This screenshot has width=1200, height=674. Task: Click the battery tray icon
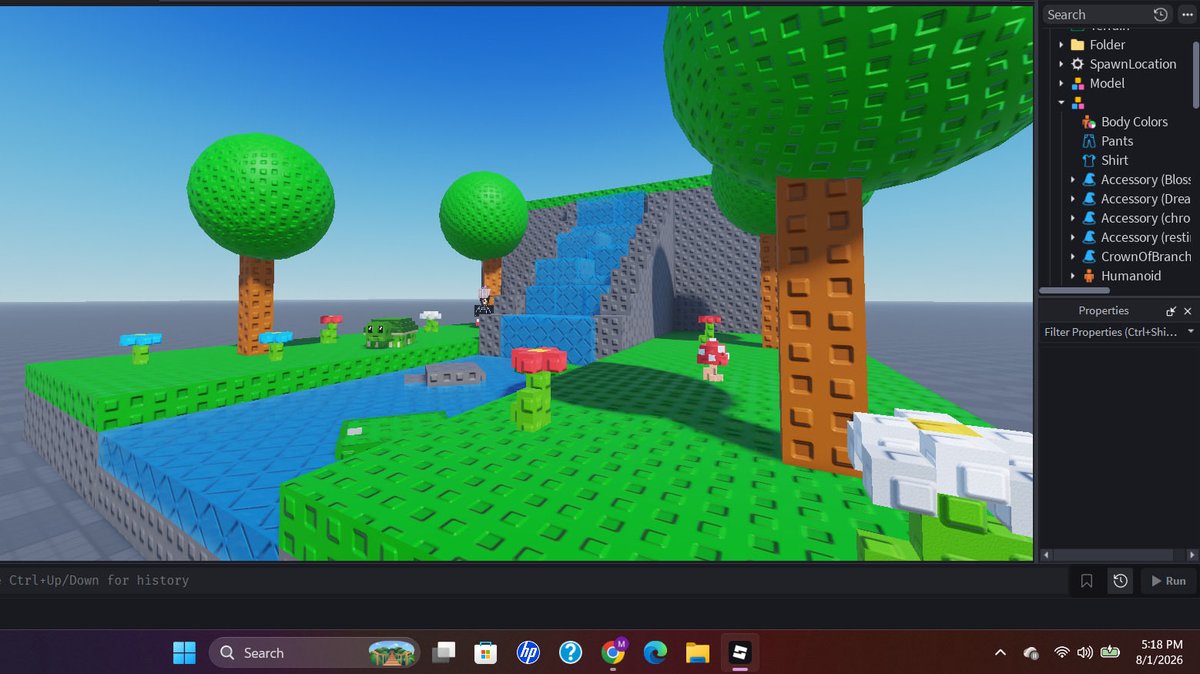[x=1110, y=653]
